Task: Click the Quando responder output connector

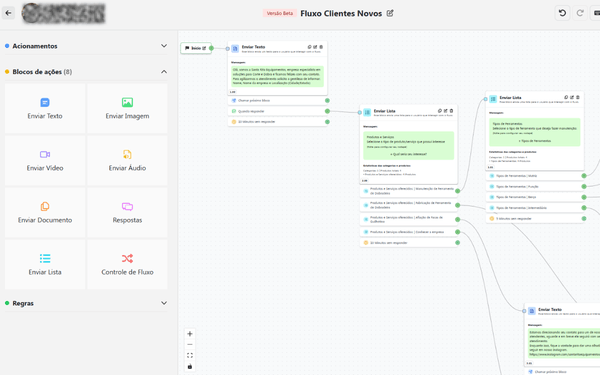Action: pyautogui.click(x=327, y=111)
